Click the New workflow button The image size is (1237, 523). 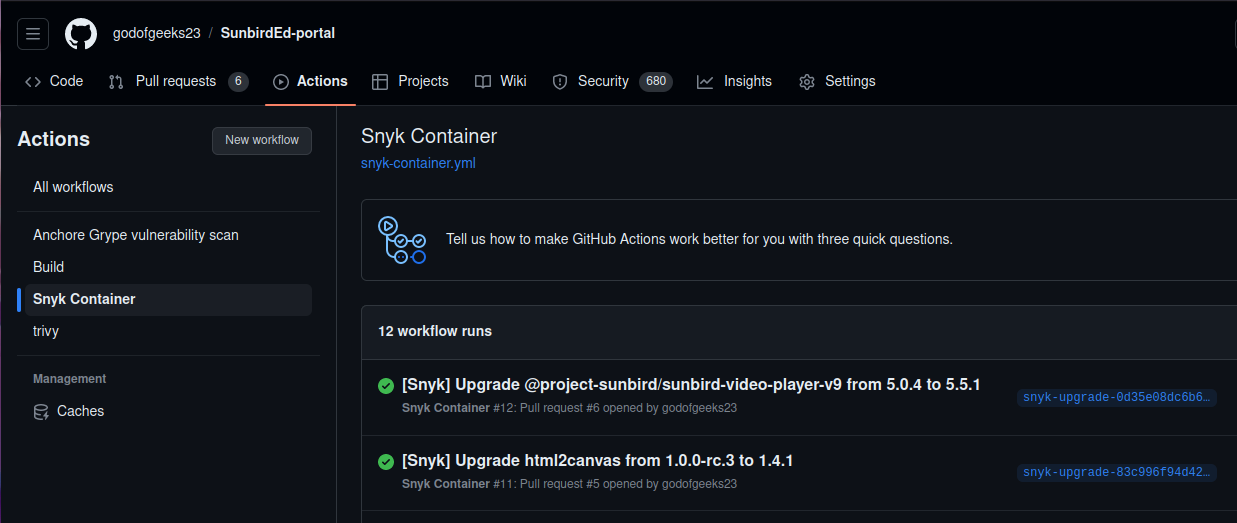coord(262,140)
